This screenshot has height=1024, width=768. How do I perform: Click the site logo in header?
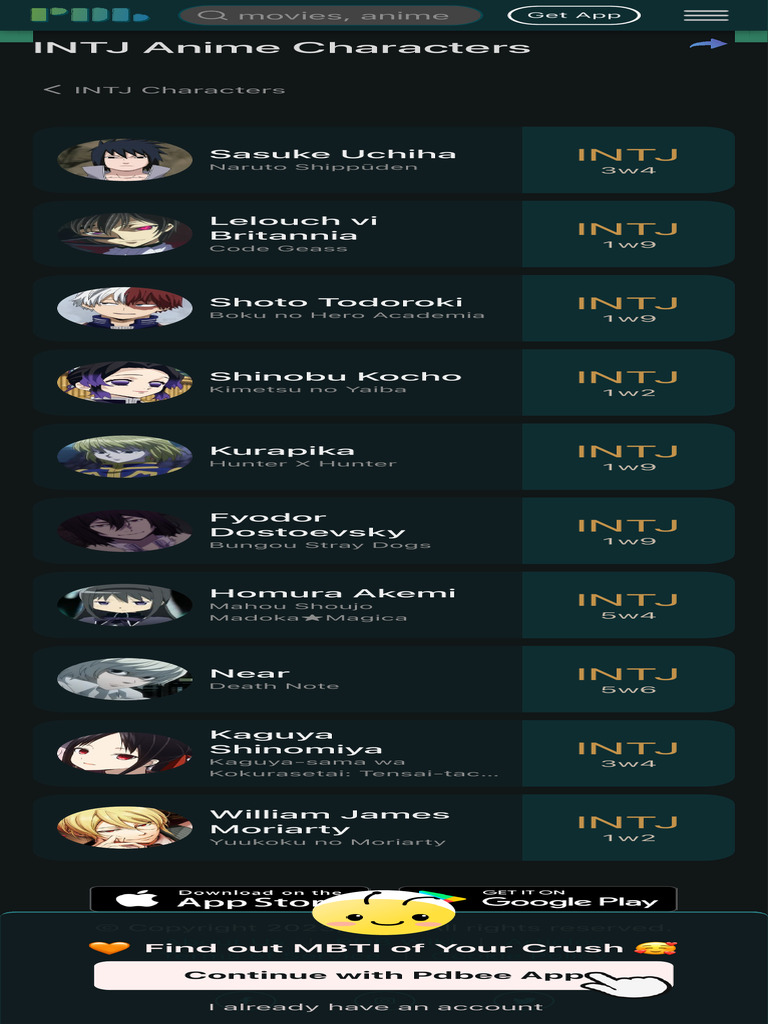click(x=90, y=14)
